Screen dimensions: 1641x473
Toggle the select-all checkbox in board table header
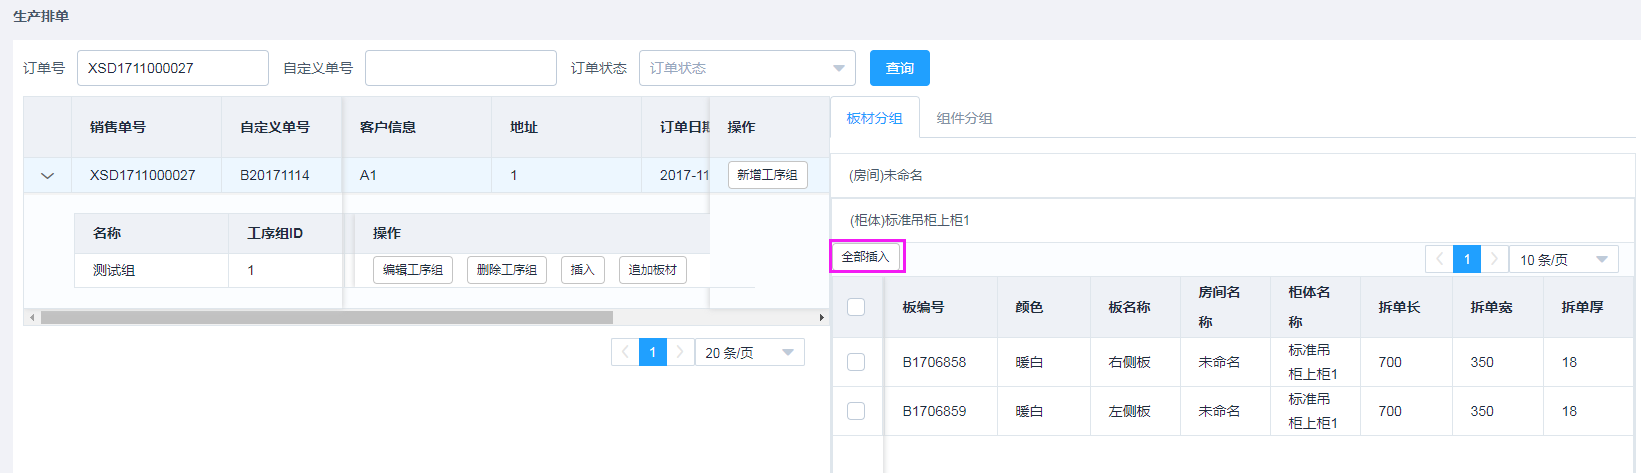pos(856,307)
